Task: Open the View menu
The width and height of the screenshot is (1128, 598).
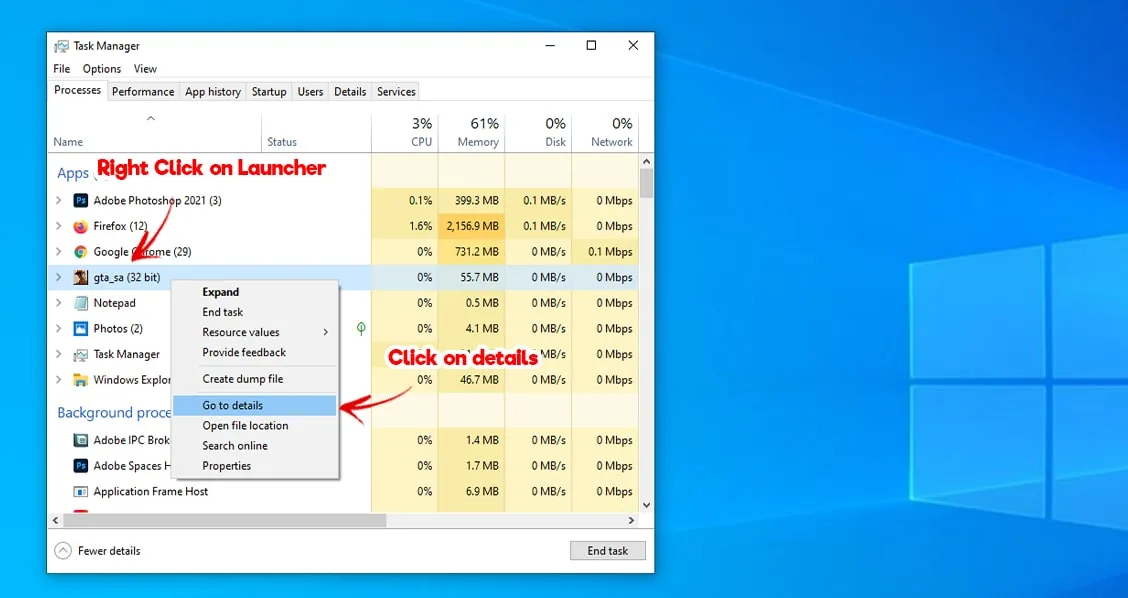Action: 145,69
